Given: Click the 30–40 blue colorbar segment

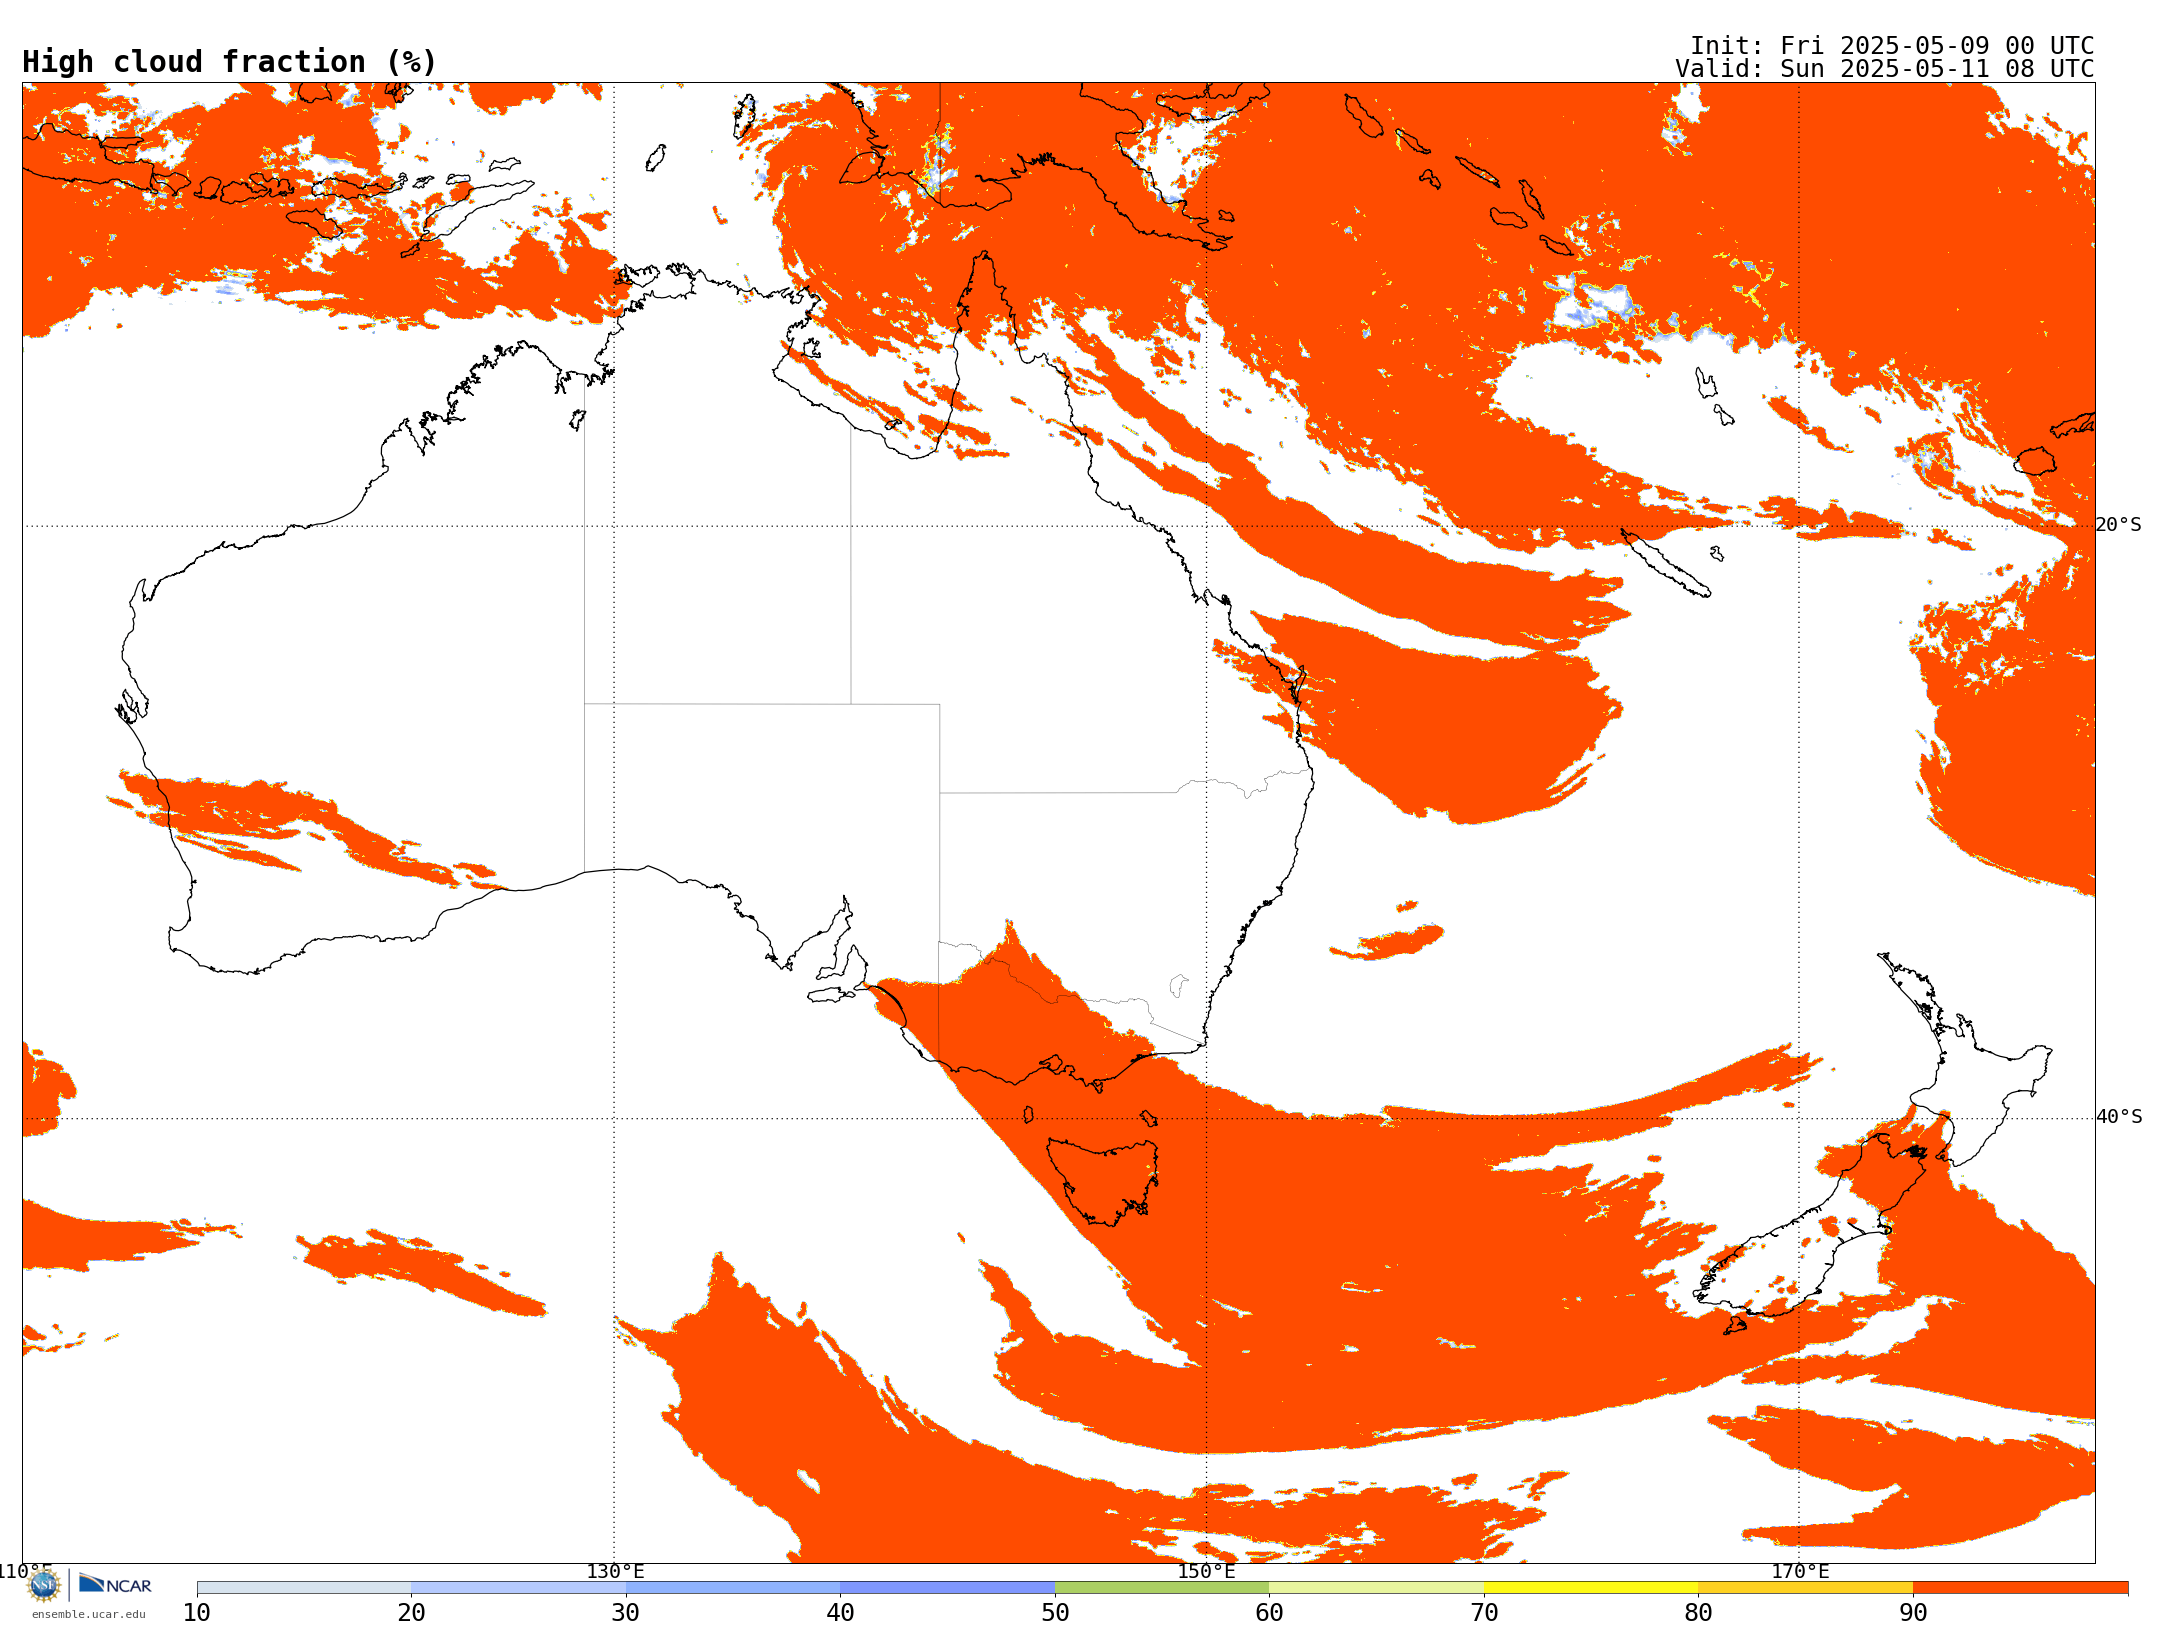Looking at the screenshot, I should (733, 1588).
